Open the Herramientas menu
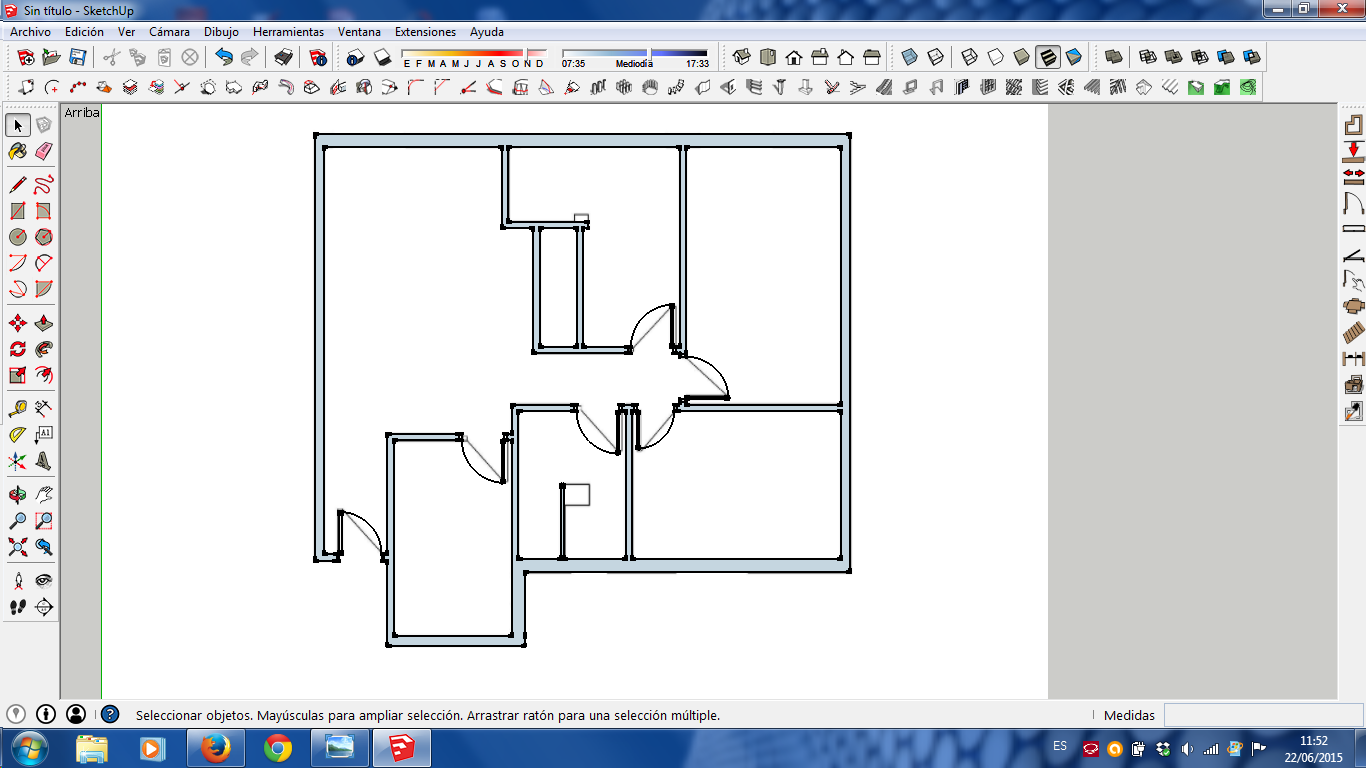This screenshot has height=768, width=1366. [x=288, y=32]
